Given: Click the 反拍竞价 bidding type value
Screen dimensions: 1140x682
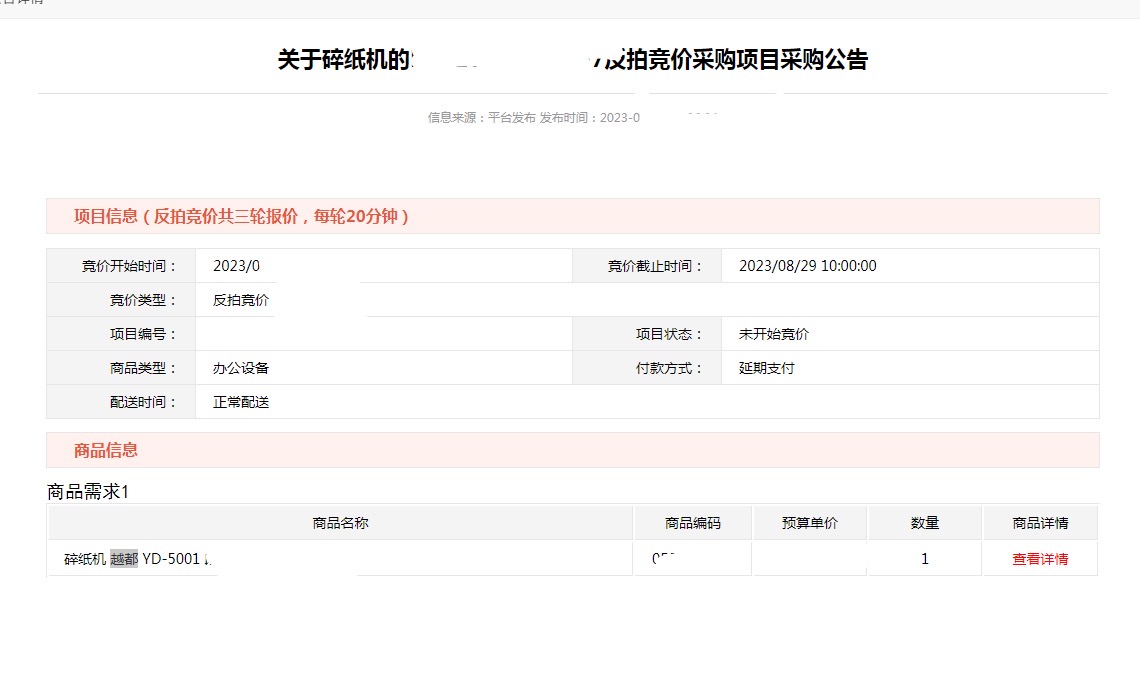Looking at the screenshot, I should pos(241,300).
